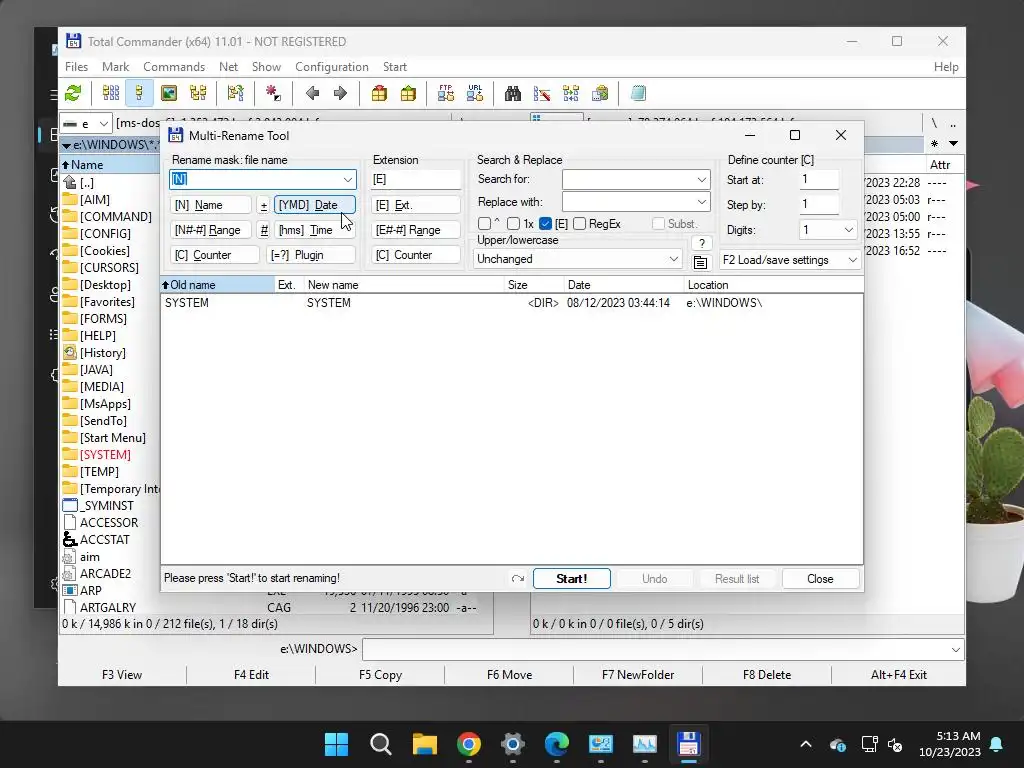1024x768 pixels.
Task: Open directory history arrow in right panel
Action: click(953, 144)
